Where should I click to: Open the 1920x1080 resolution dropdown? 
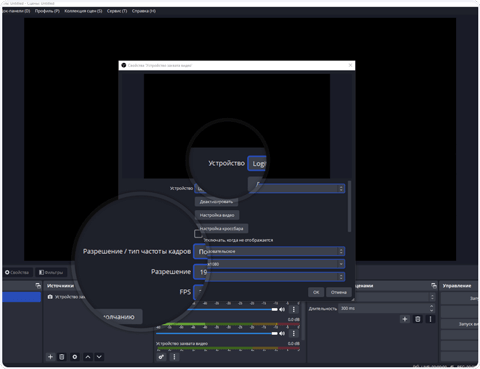(270, 264)
